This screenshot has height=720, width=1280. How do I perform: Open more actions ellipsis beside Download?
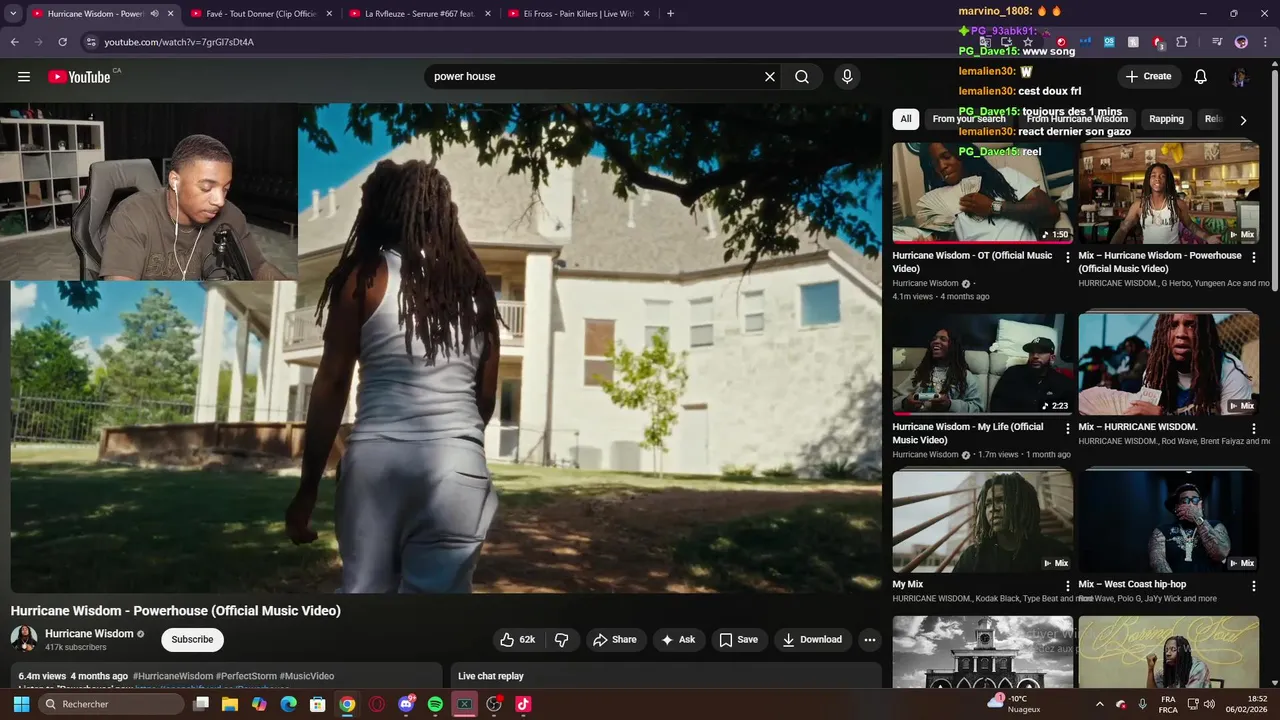point(870,640)
